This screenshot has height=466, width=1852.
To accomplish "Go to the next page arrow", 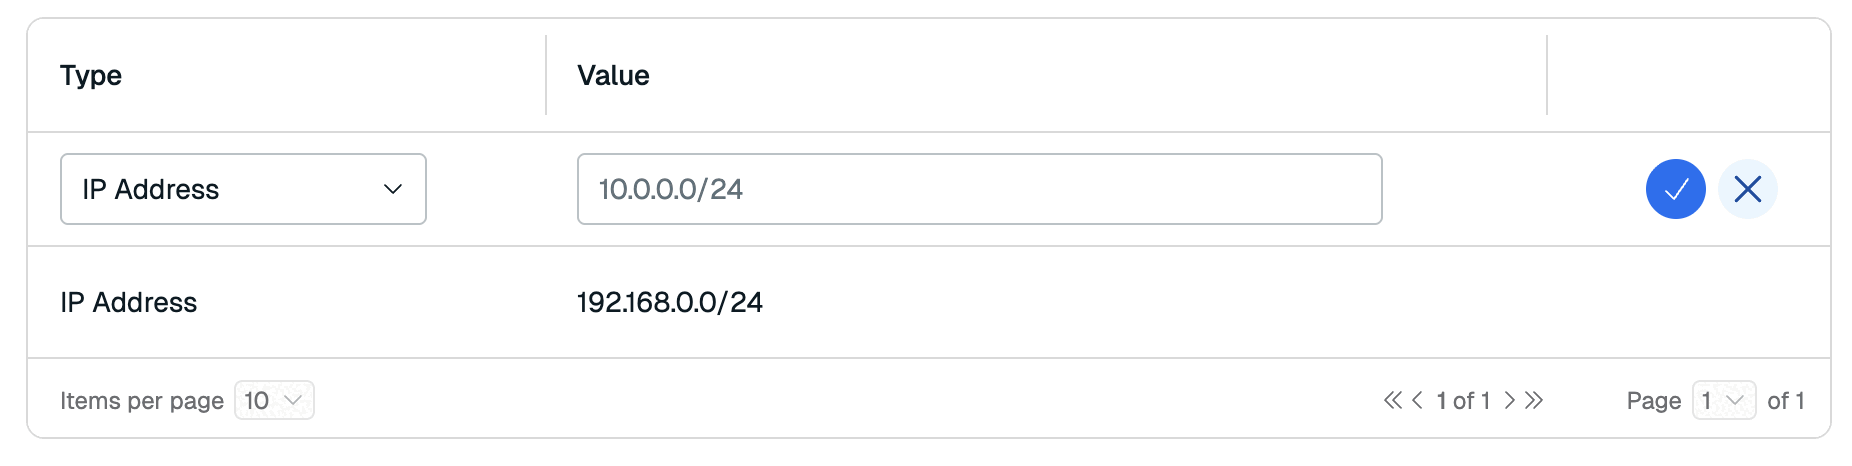I will pyautogui.click(x=1510, y=401).
